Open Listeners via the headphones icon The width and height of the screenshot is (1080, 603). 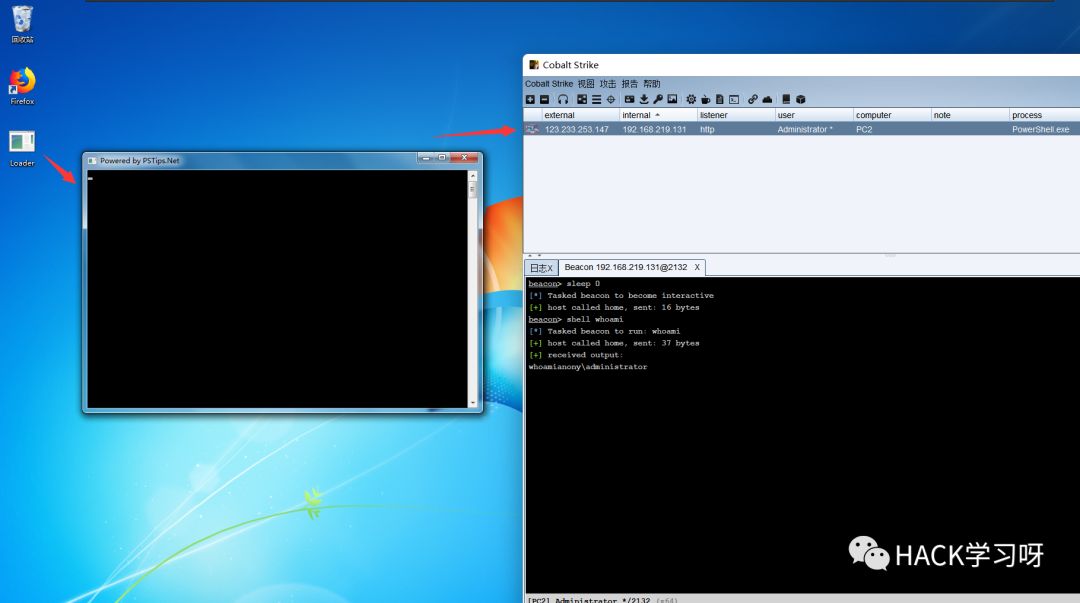point(563,99)
